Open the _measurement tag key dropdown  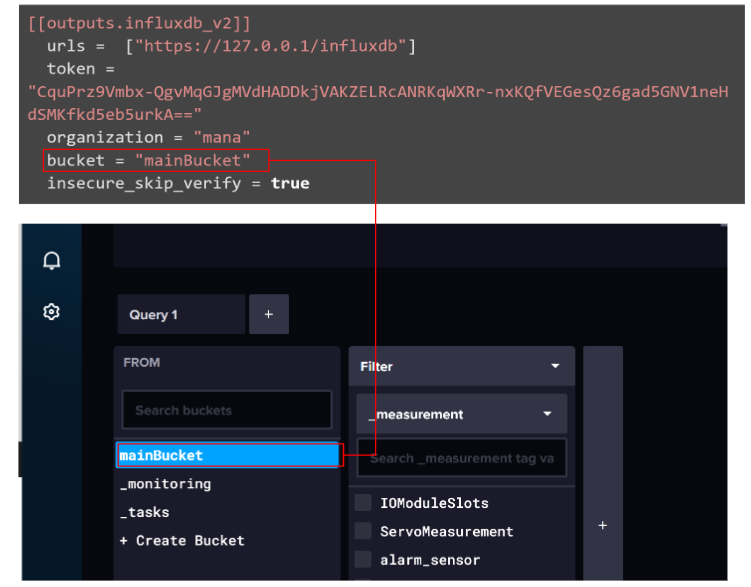pos(462,414)
